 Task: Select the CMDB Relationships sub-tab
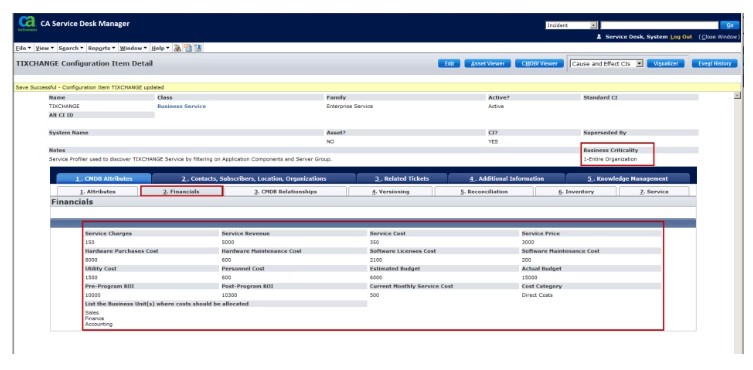pos(285,191)
